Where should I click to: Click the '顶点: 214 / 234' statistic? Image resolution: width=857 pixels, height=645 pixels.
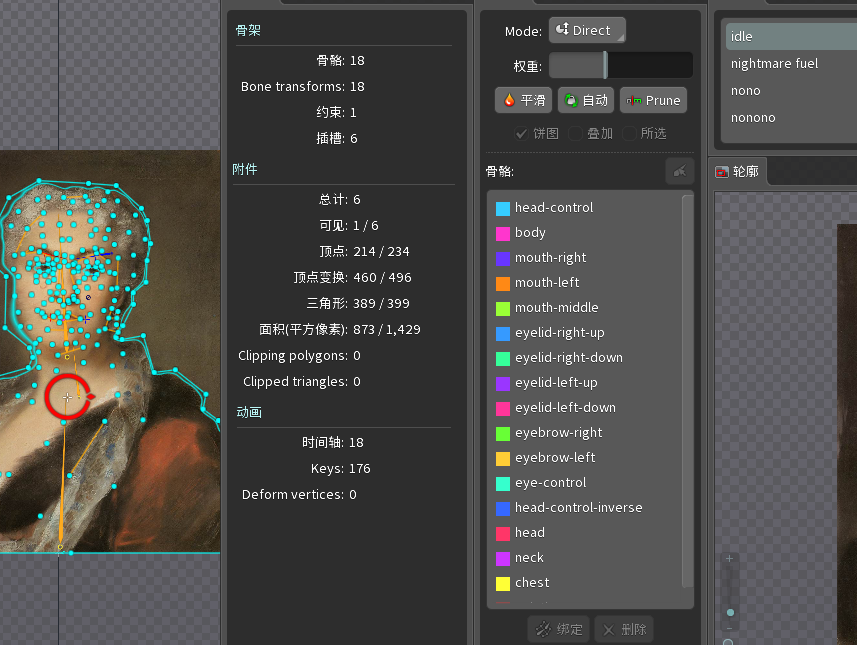click(364, 251)
